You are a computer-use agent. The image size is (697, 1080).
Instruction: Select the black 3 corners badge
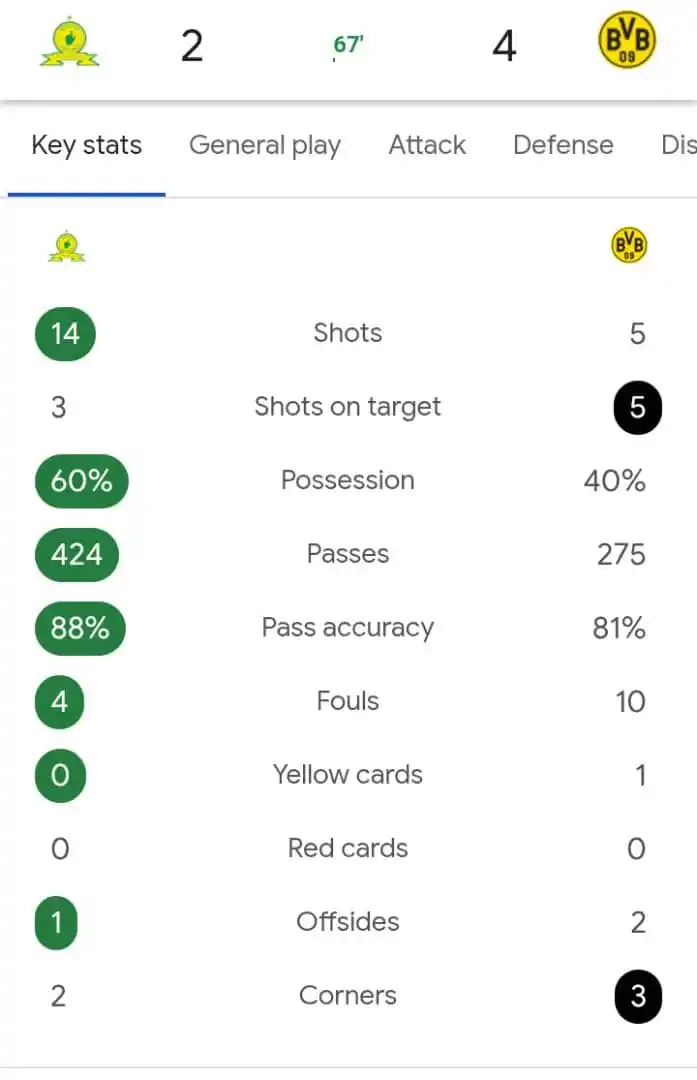(x=638, y=996)
